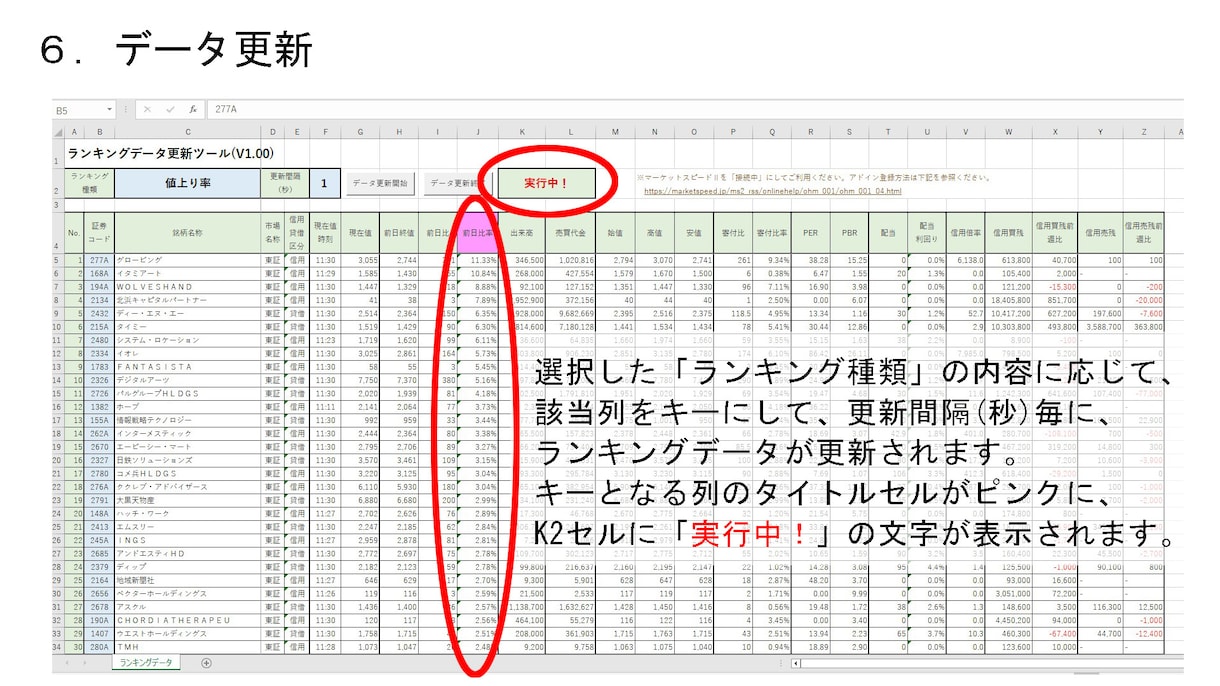The image size is (1220, 686).
Task: Click the formula bar confirm checkmark icon
Action: [169, 110]
